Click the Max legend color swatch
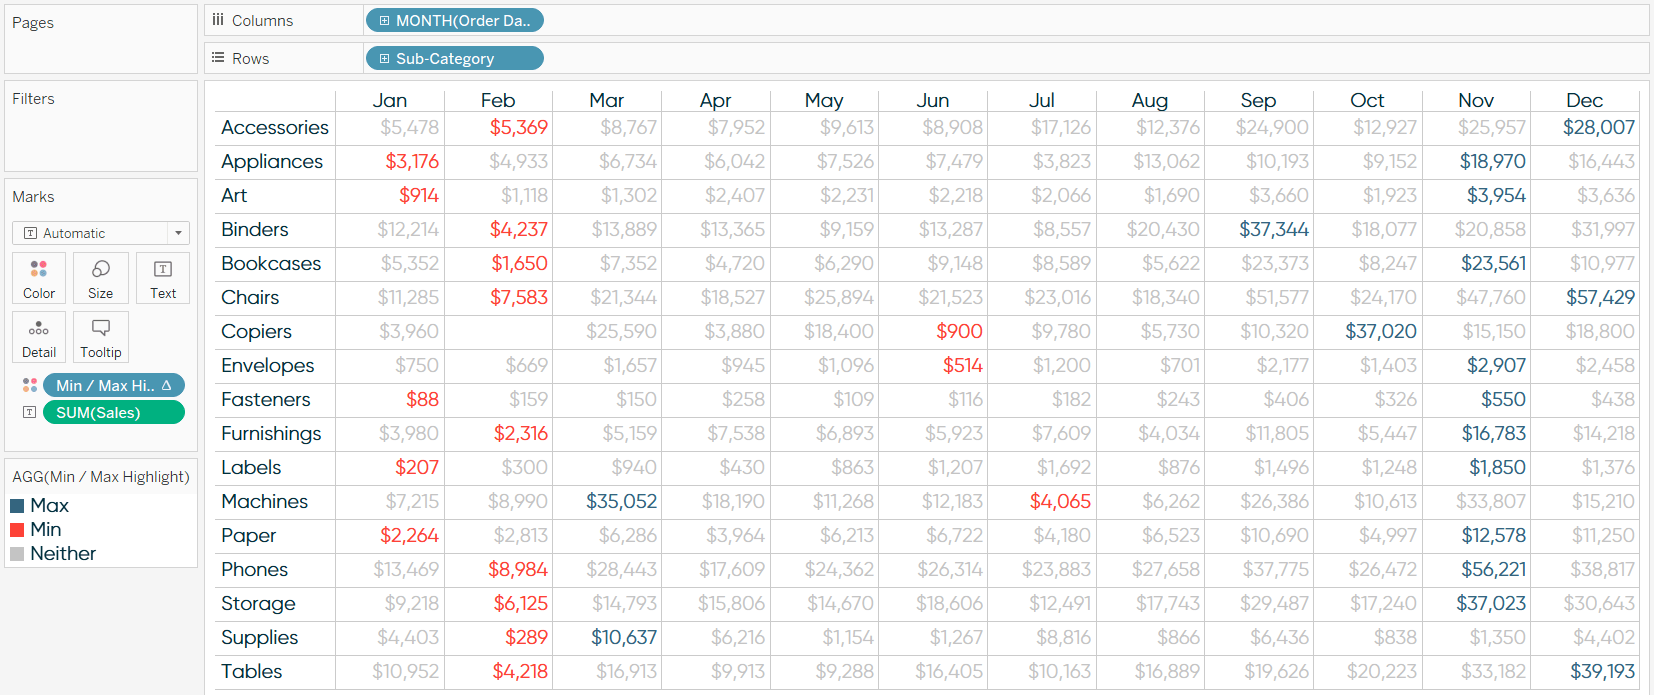This screenshot has height=695, width=1654. [x=17, y=505]
